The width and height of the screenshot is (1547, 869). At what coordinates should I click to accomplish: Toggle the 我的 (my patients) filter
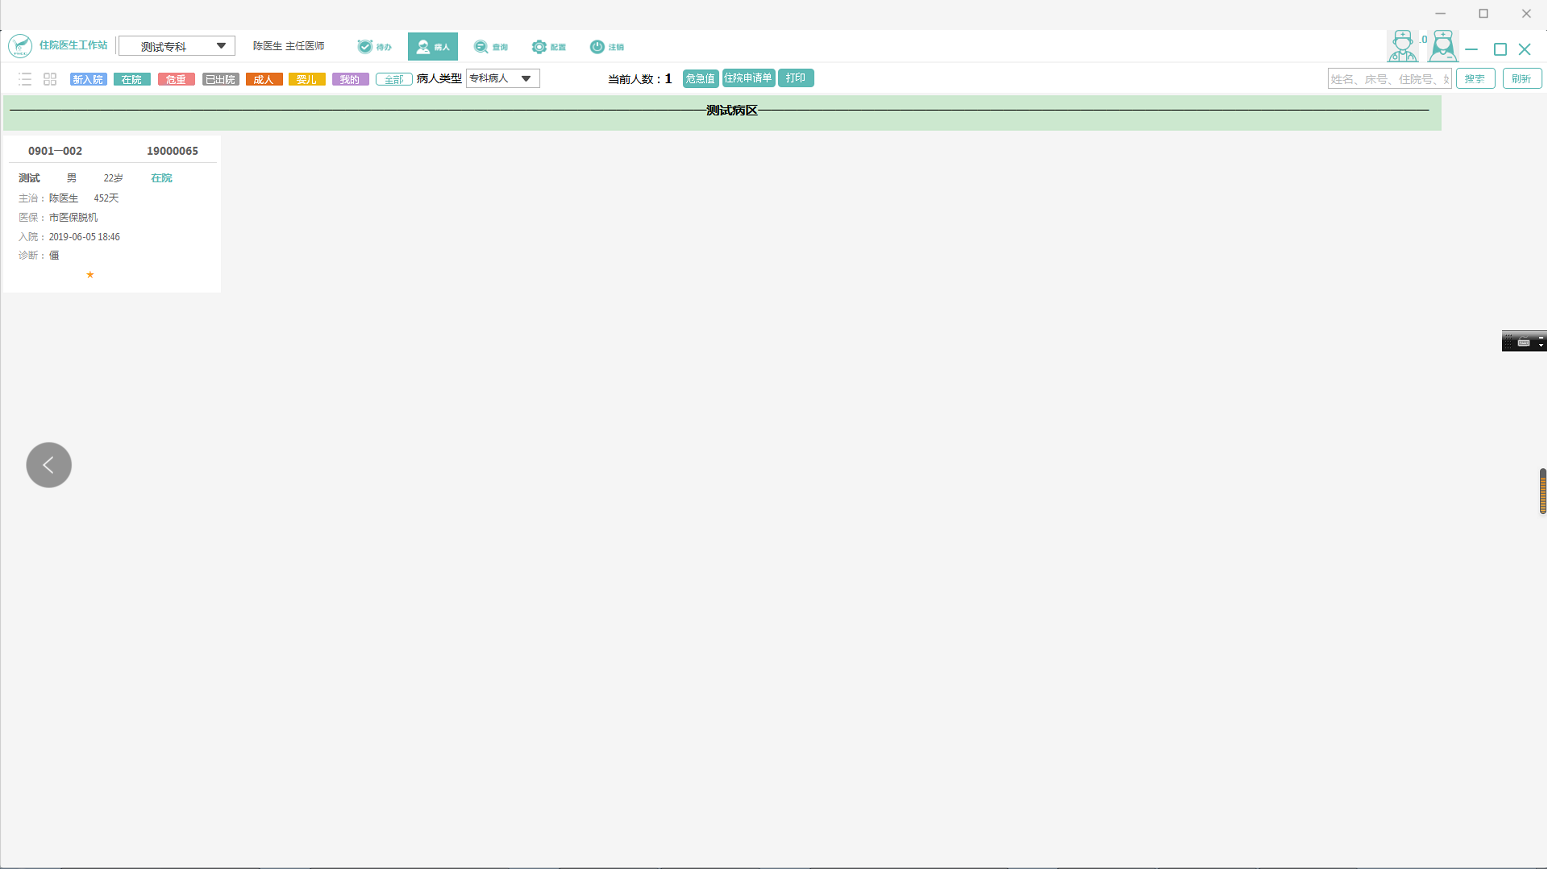pos(348,78)
